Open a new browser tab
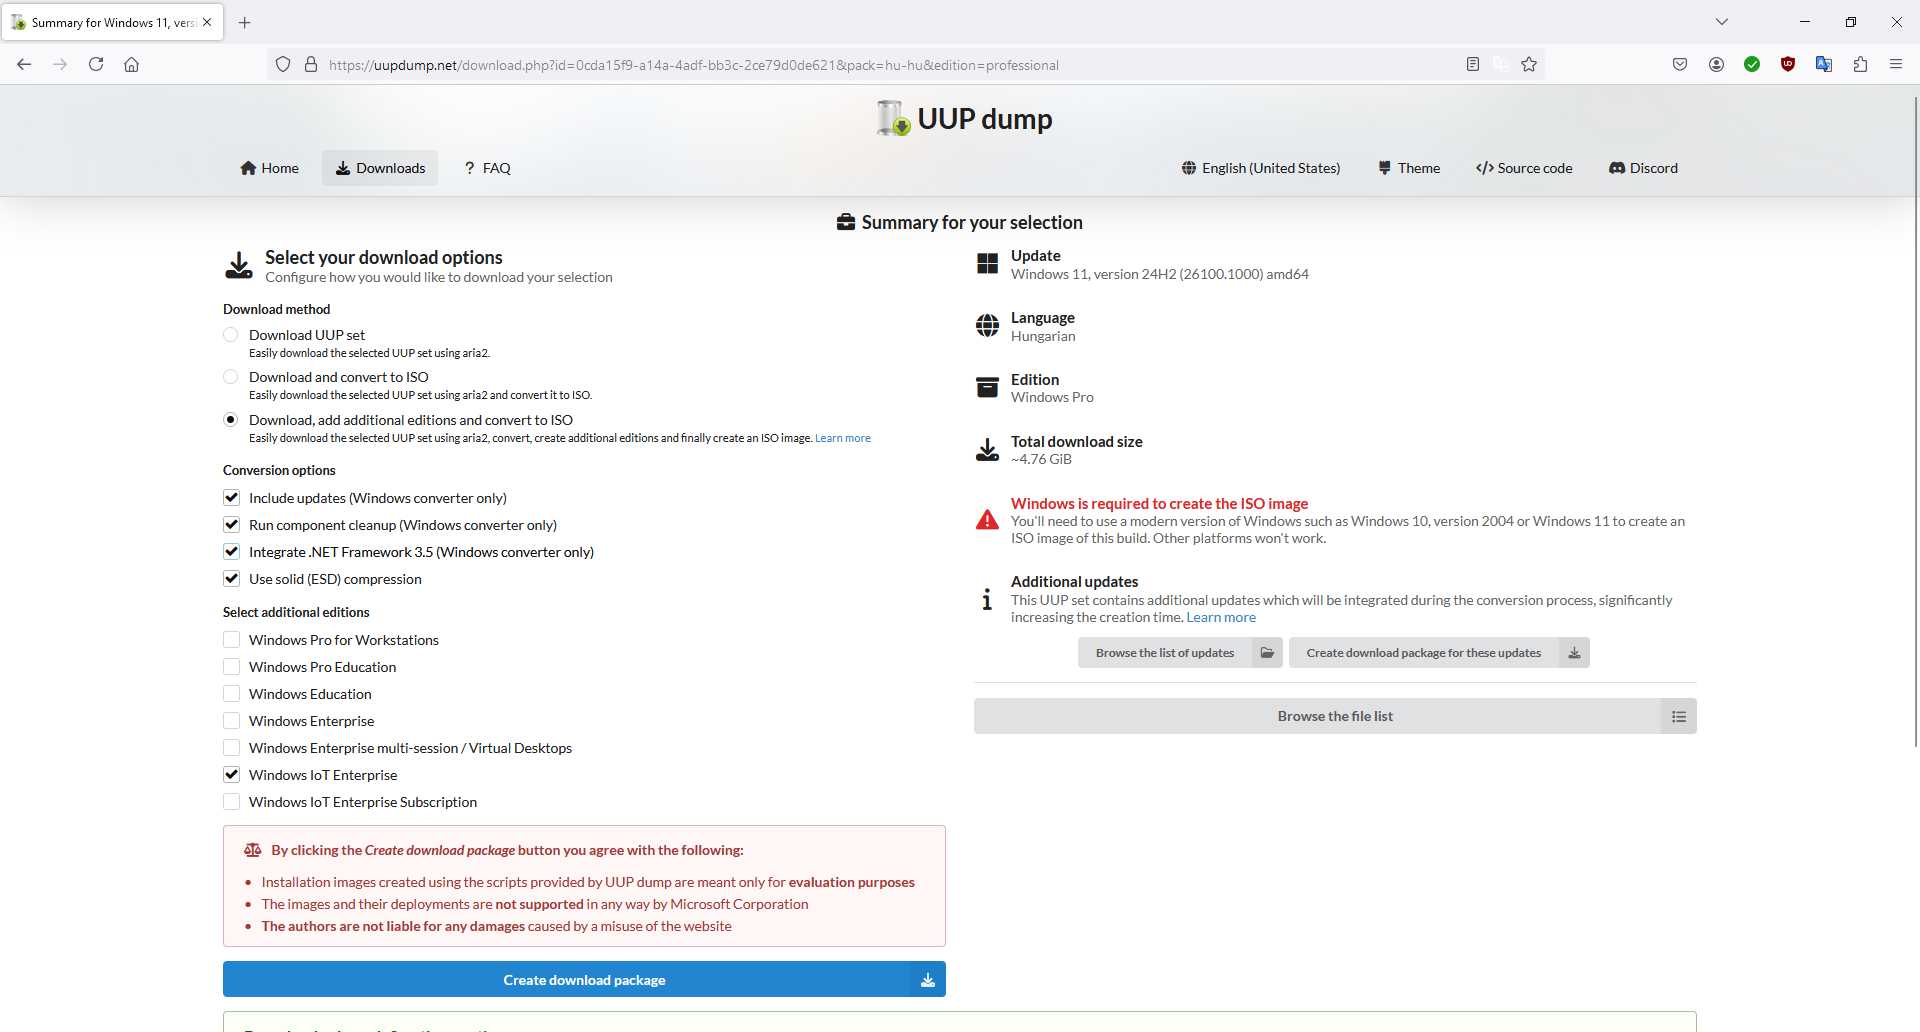Screen dimensions: 1920x1032 point(245,22)
